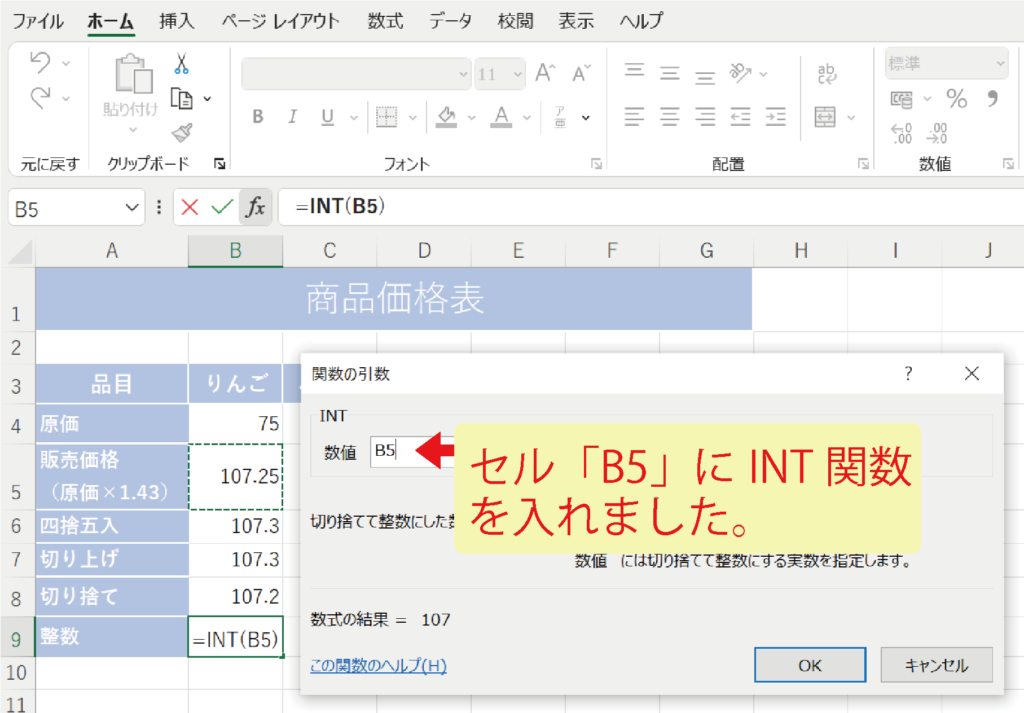This screenshot has height=713, width=1024.
Task: Open the font size dropdown
Action: point(516,74)
